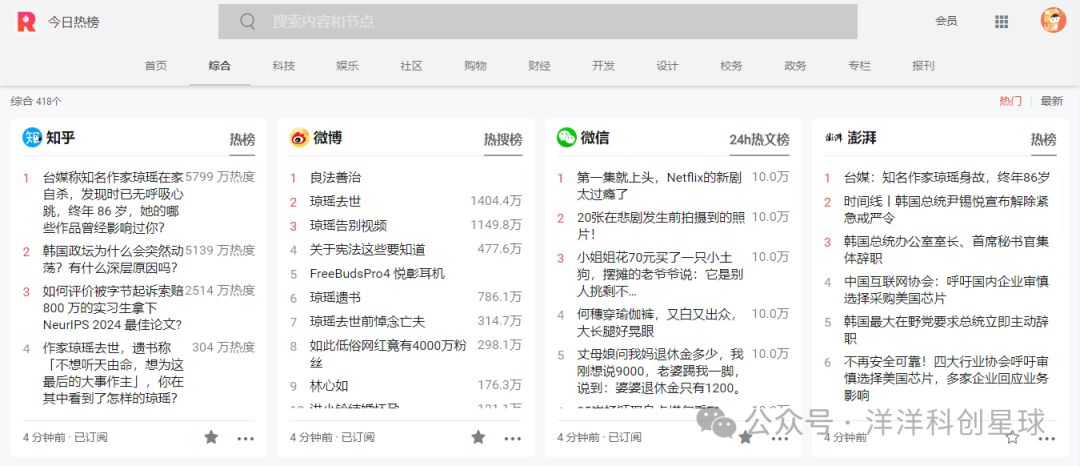Switch to the 校务 tab
The width and height of the screenshot is (1080, 466).
coord(731,66)
